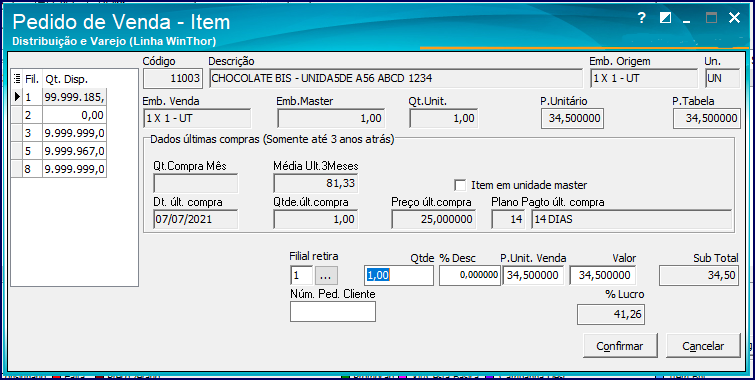Cancel the item with Cancelar button

pos(703,346)
